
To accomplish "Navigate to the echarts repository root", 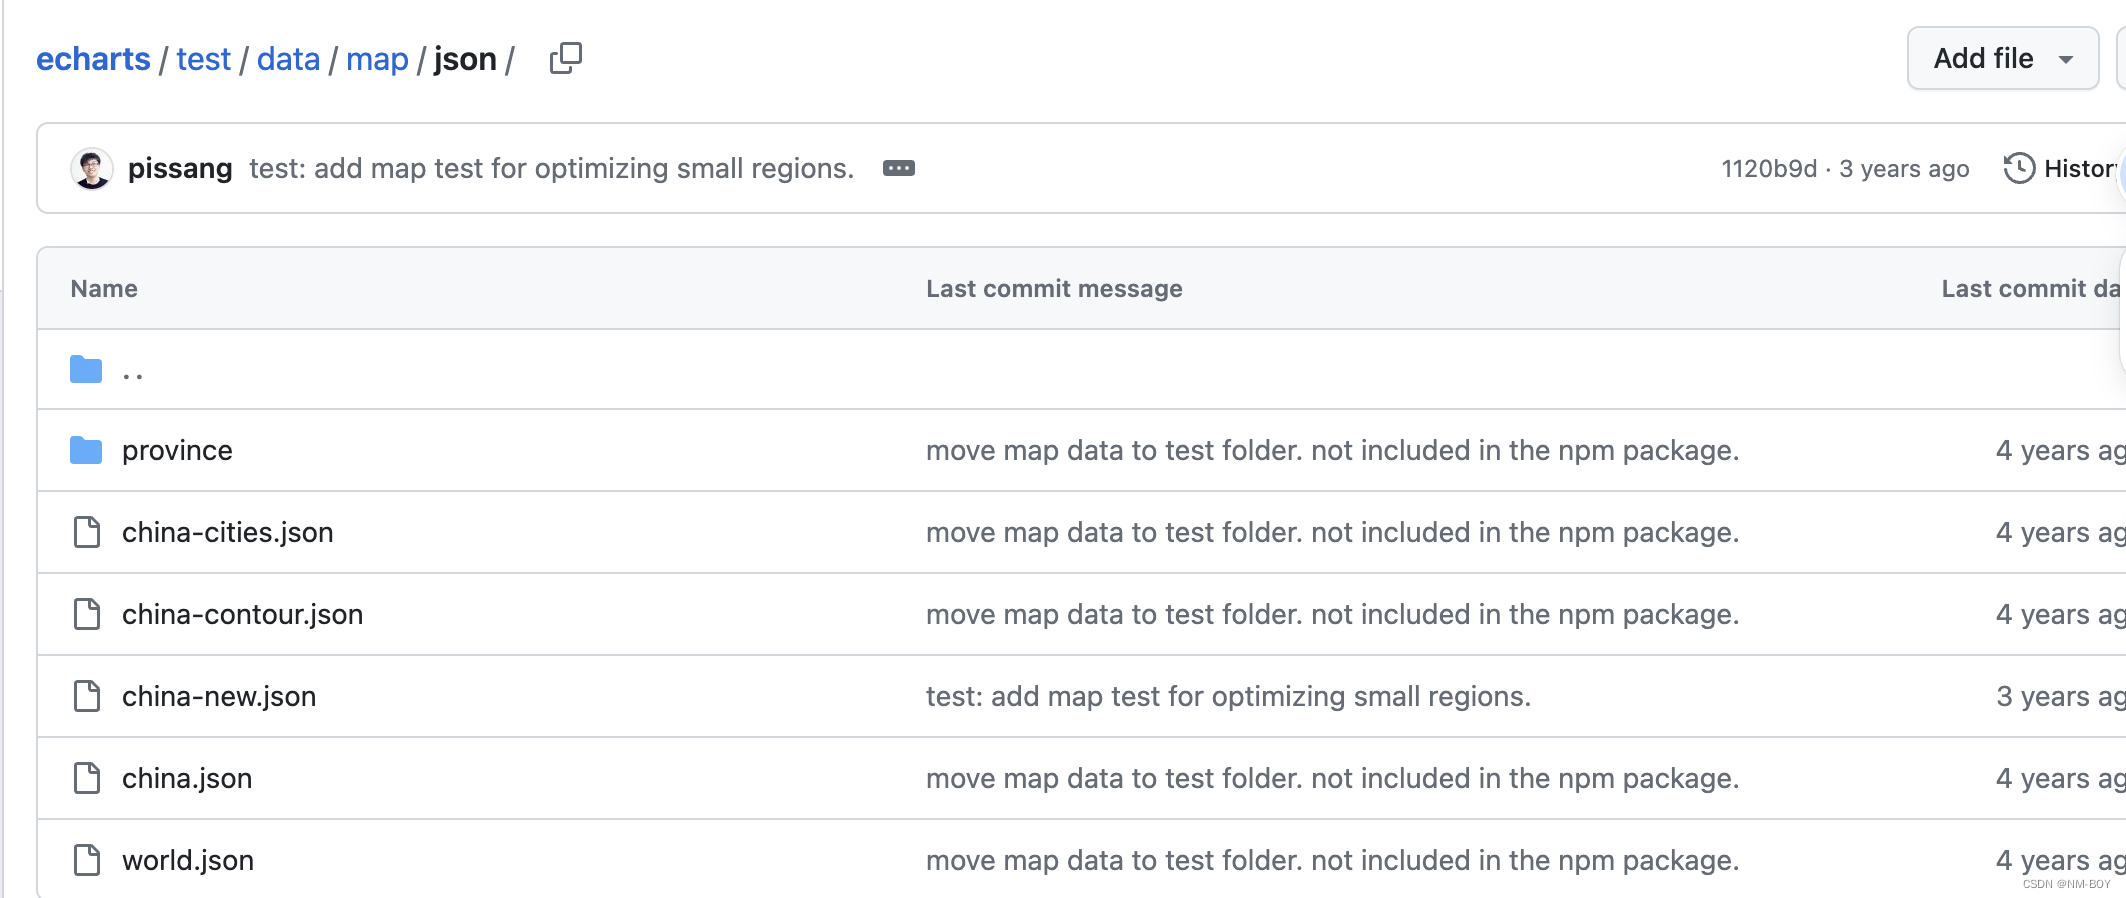I will click(x=93, y=59).
